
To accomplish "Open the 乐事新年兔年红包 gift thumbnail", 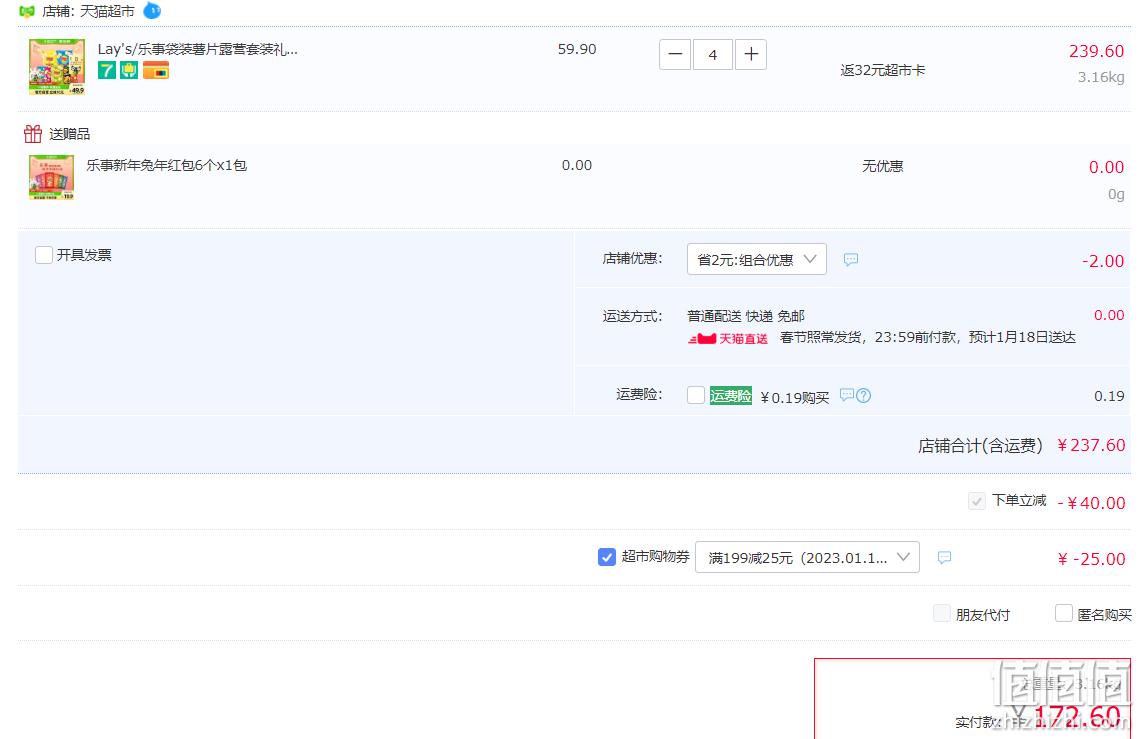I will [52, 177].
